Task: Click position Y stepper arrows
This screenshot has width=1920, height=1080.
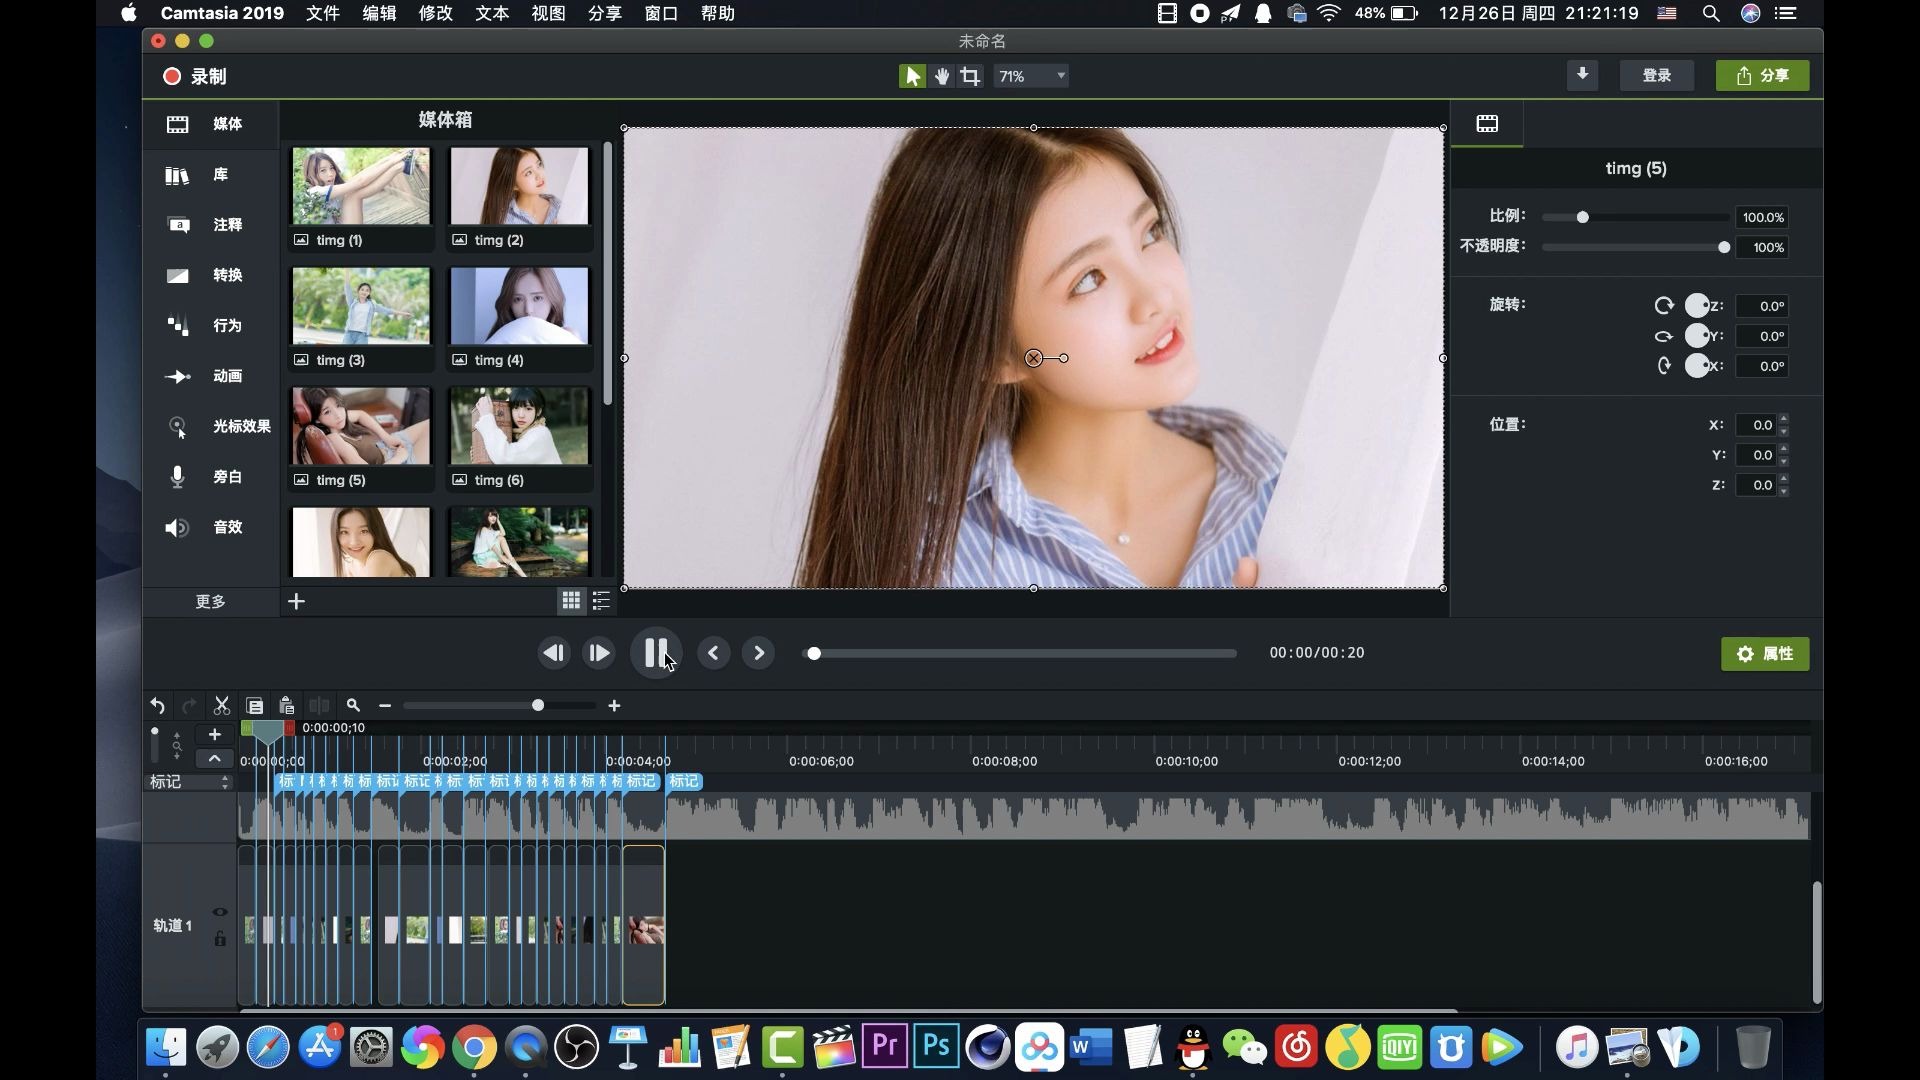Action: point(1784,455)
